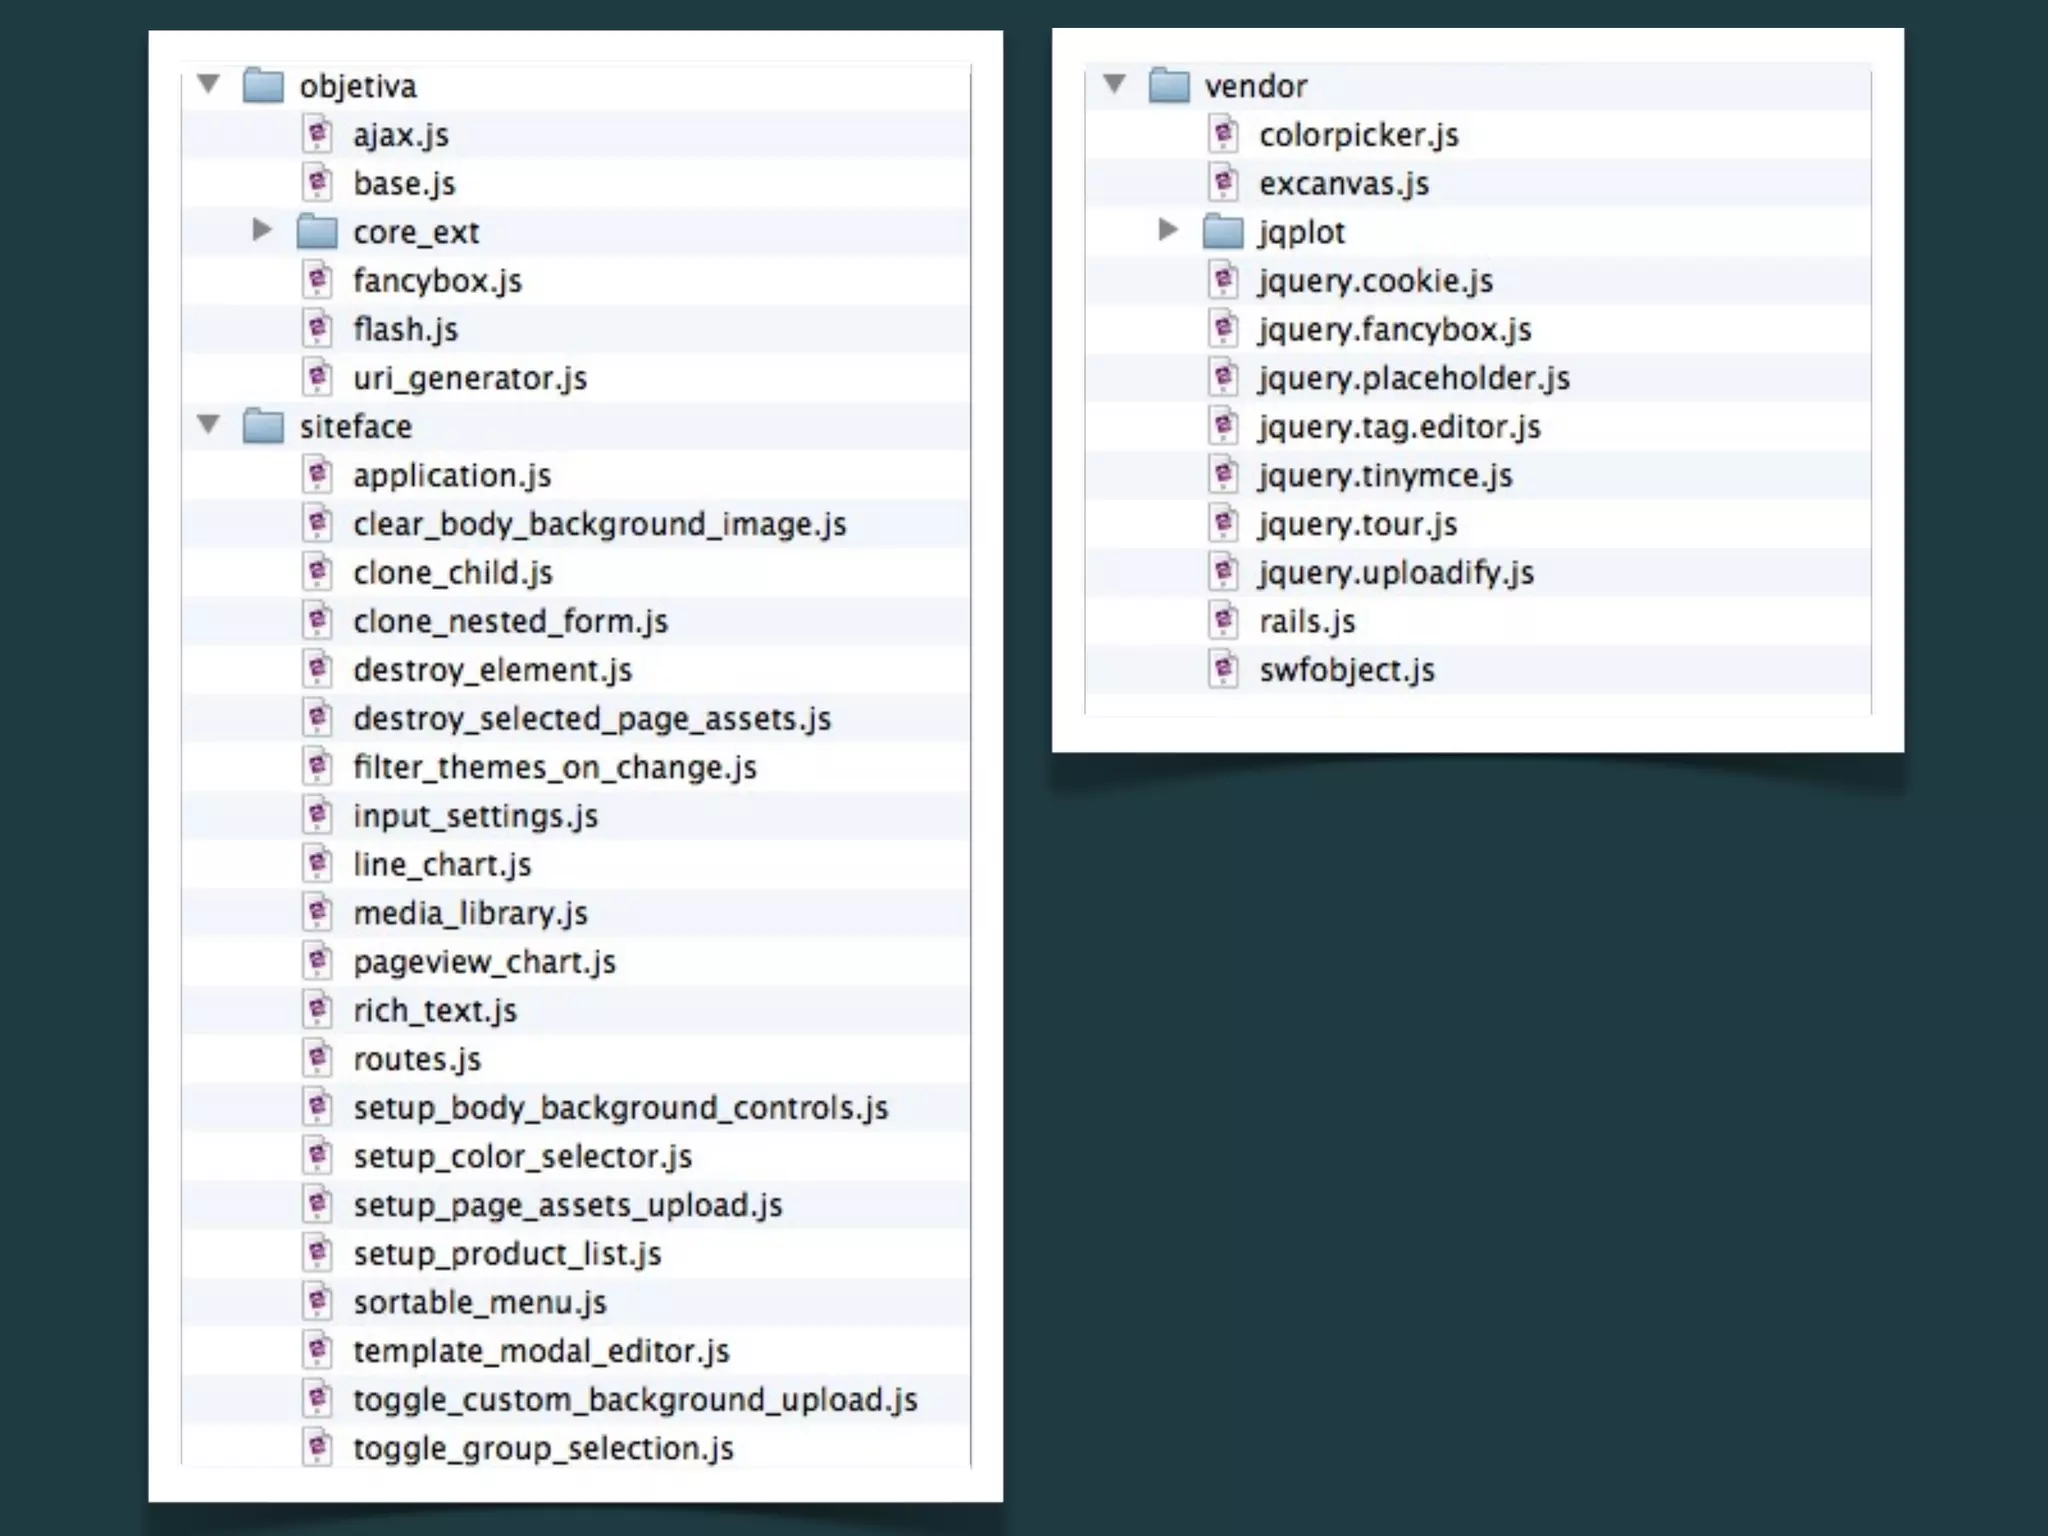Screen dimensions: 2048x1536
Task: Click the routes.js file icon
Action: click(317, 1058)
